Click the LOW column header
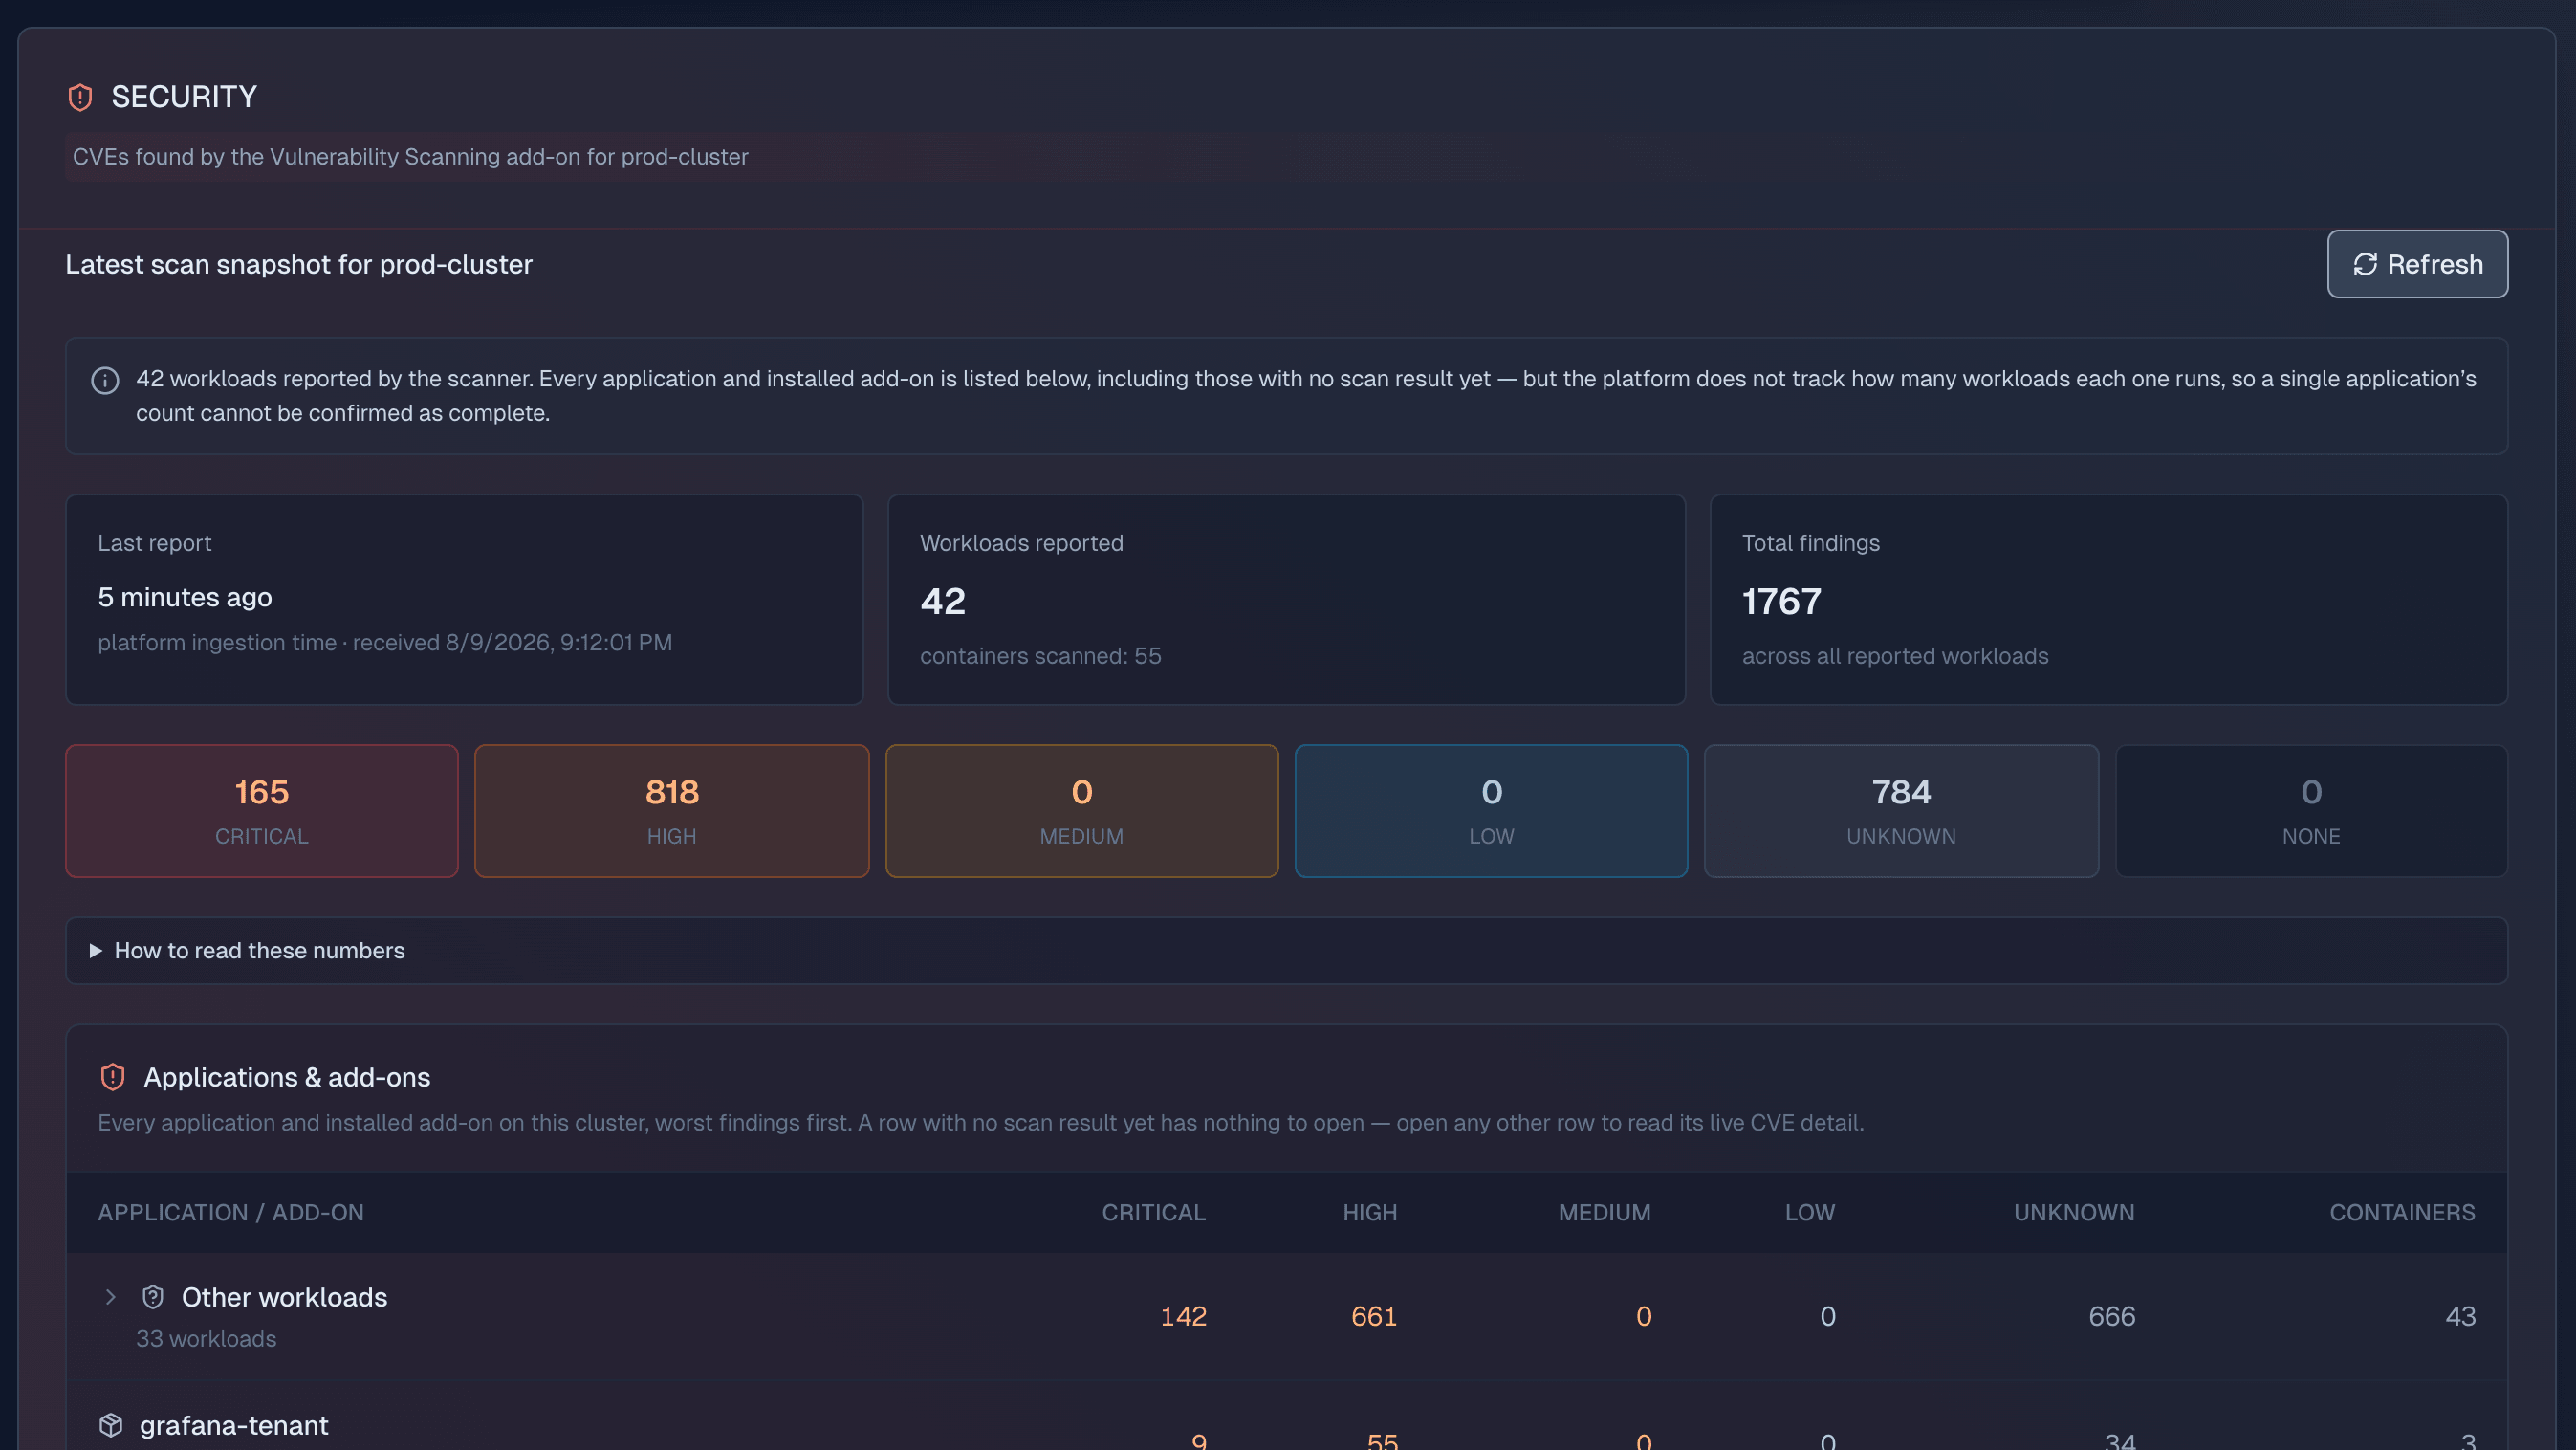The image size is (2576, 1450). [1810, 1212]
